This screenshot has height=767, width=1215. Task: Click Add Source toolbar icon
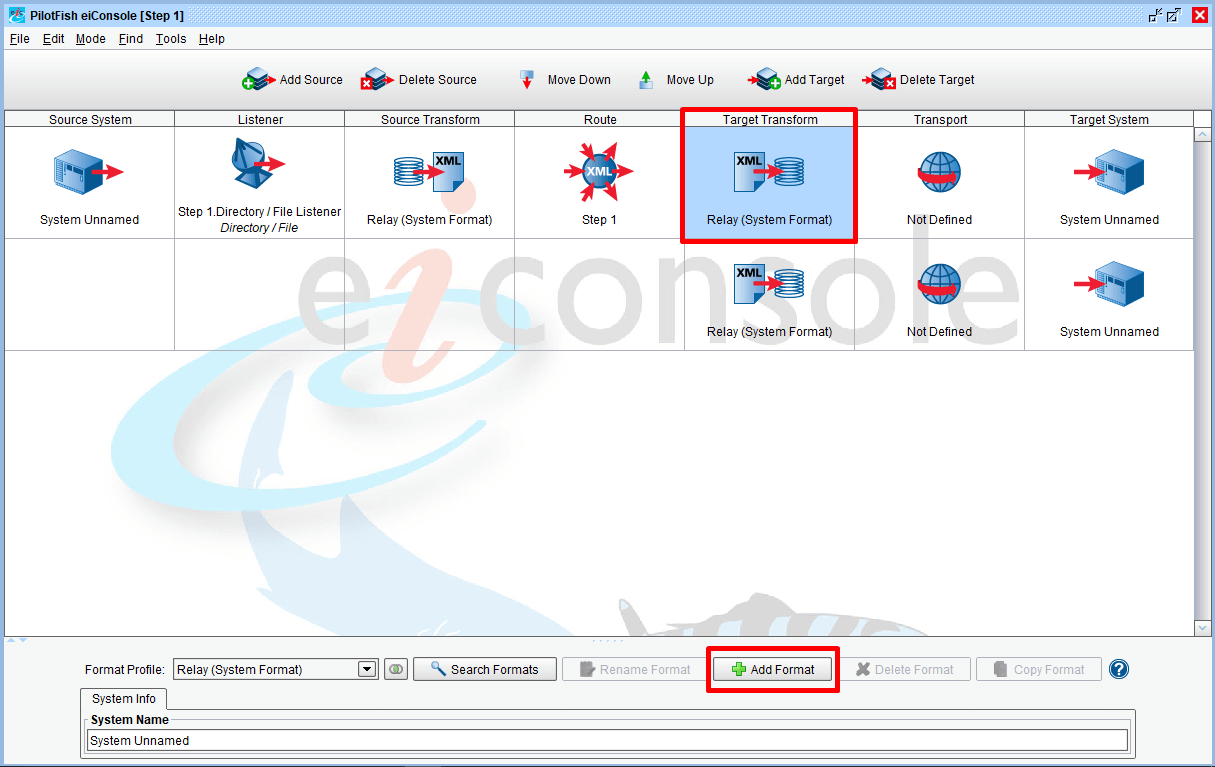point(258,79)
